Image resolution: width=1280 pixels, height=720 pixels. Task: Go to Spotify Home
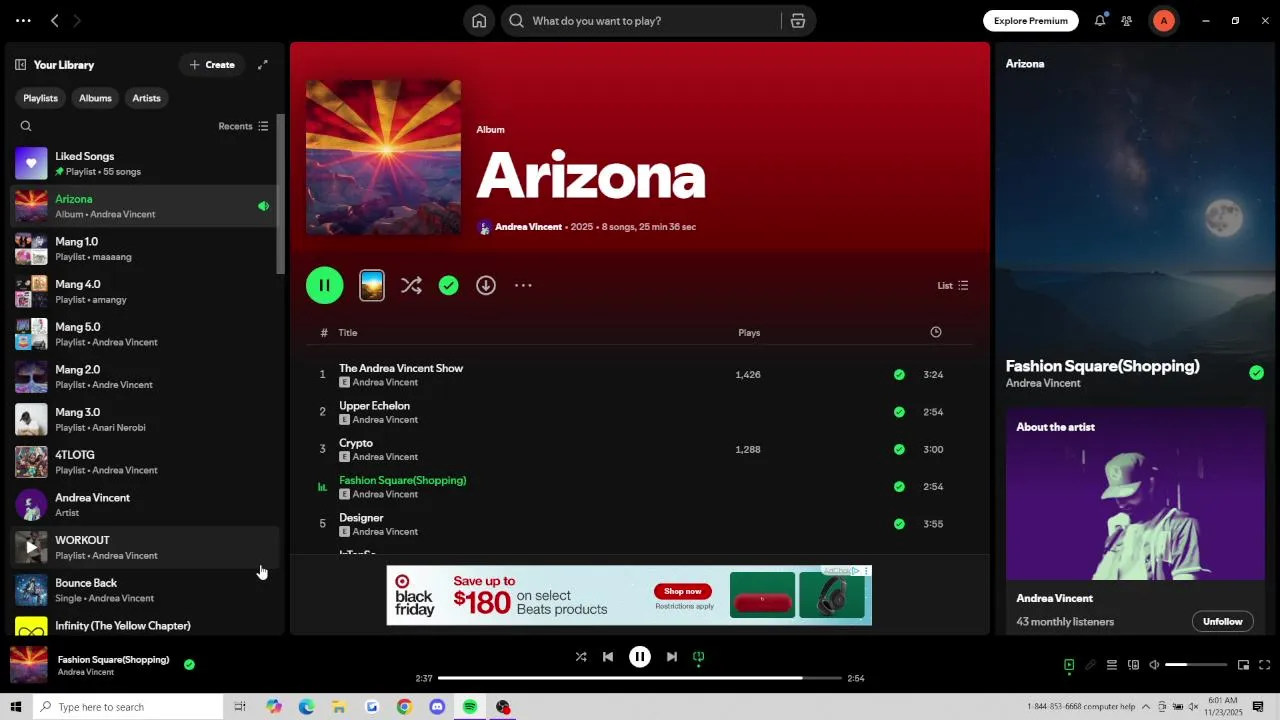[x=480, y=21]
